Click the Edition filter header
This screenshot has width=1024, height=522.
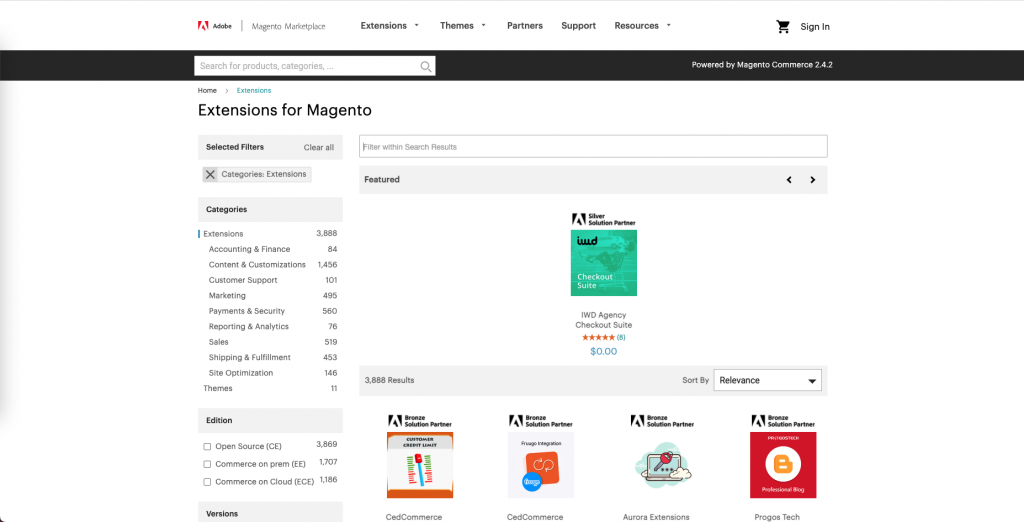coord(270,421)
